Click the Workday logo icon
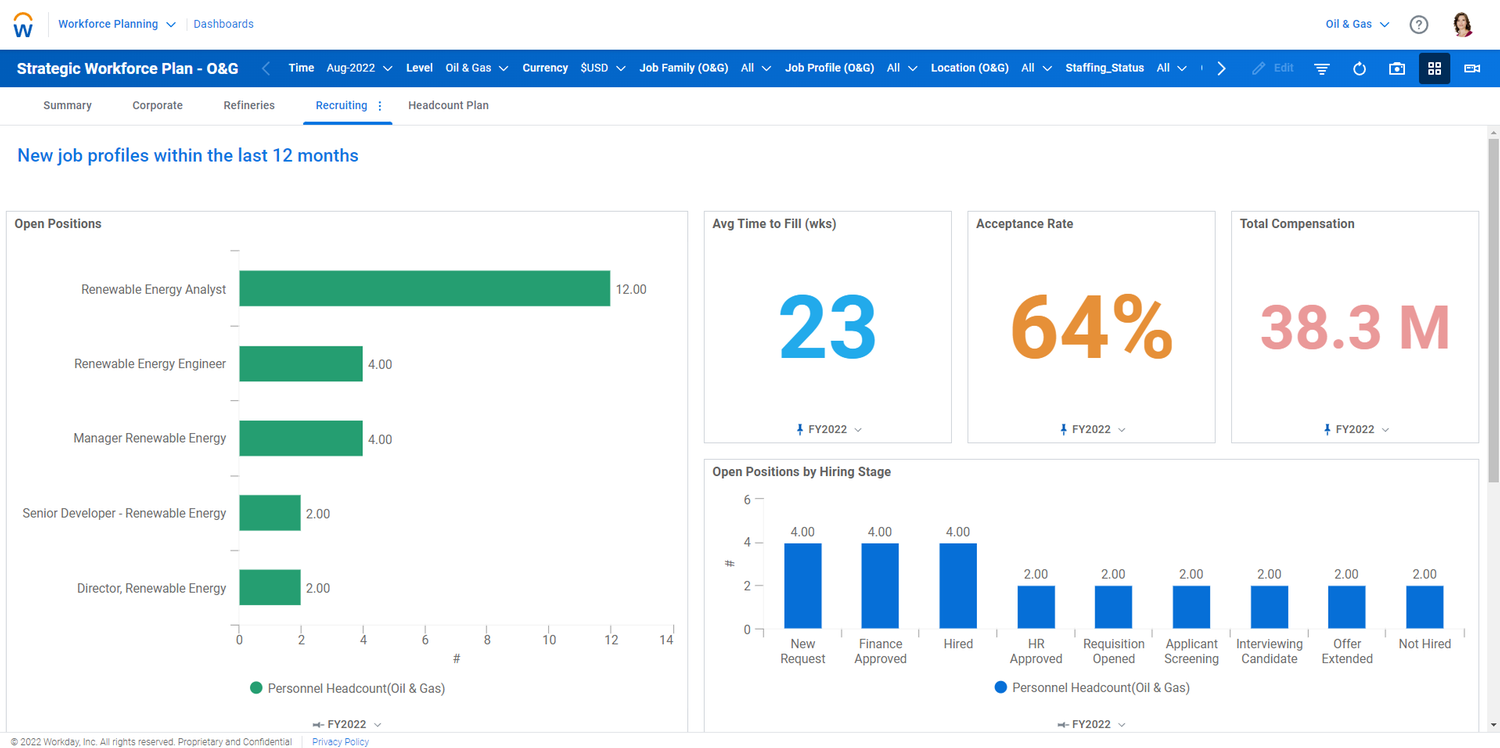1500x748 pixels. click(23, 24)
